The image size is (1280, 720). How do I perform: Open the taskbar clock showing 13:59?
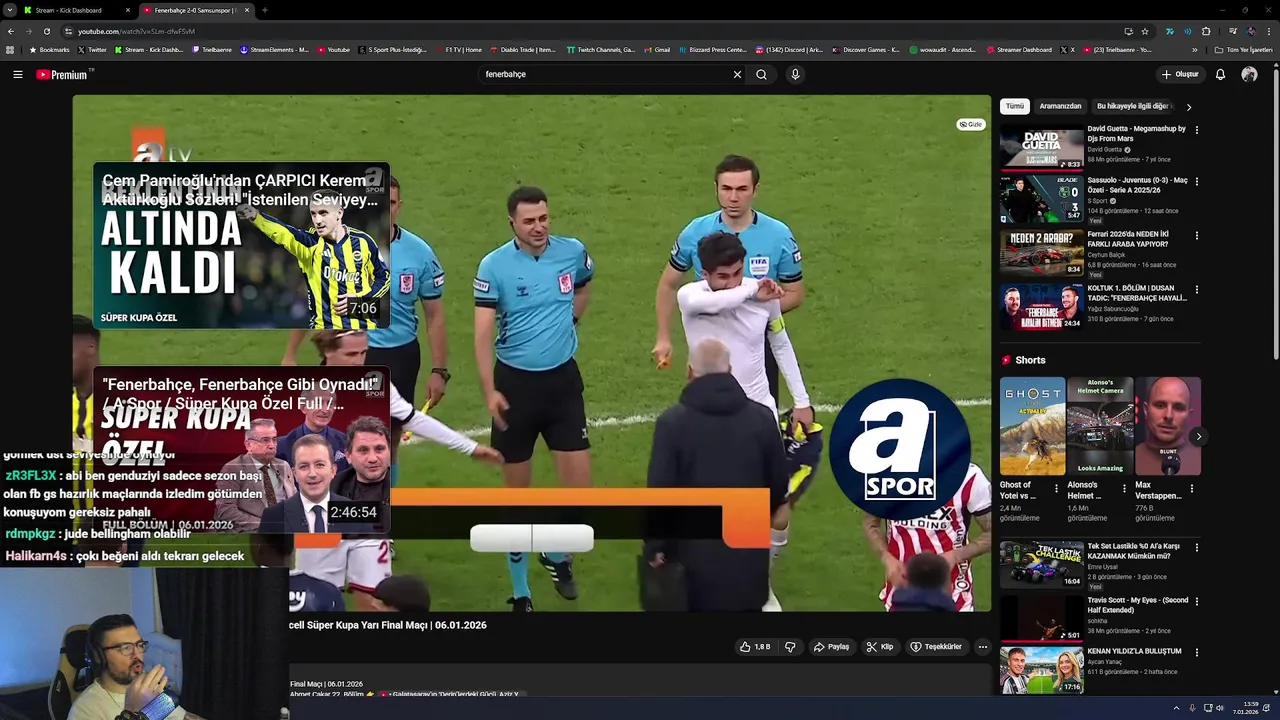pyautogui.click(x=1246, y=708)
